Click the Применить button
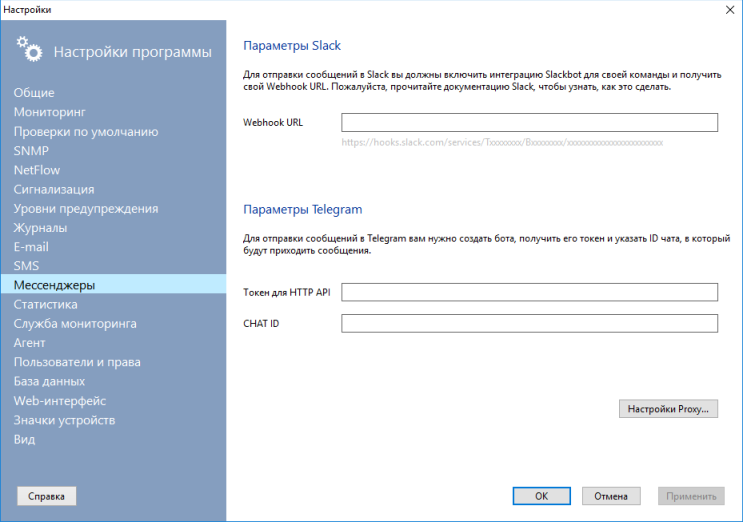 [x=691, y=496]
